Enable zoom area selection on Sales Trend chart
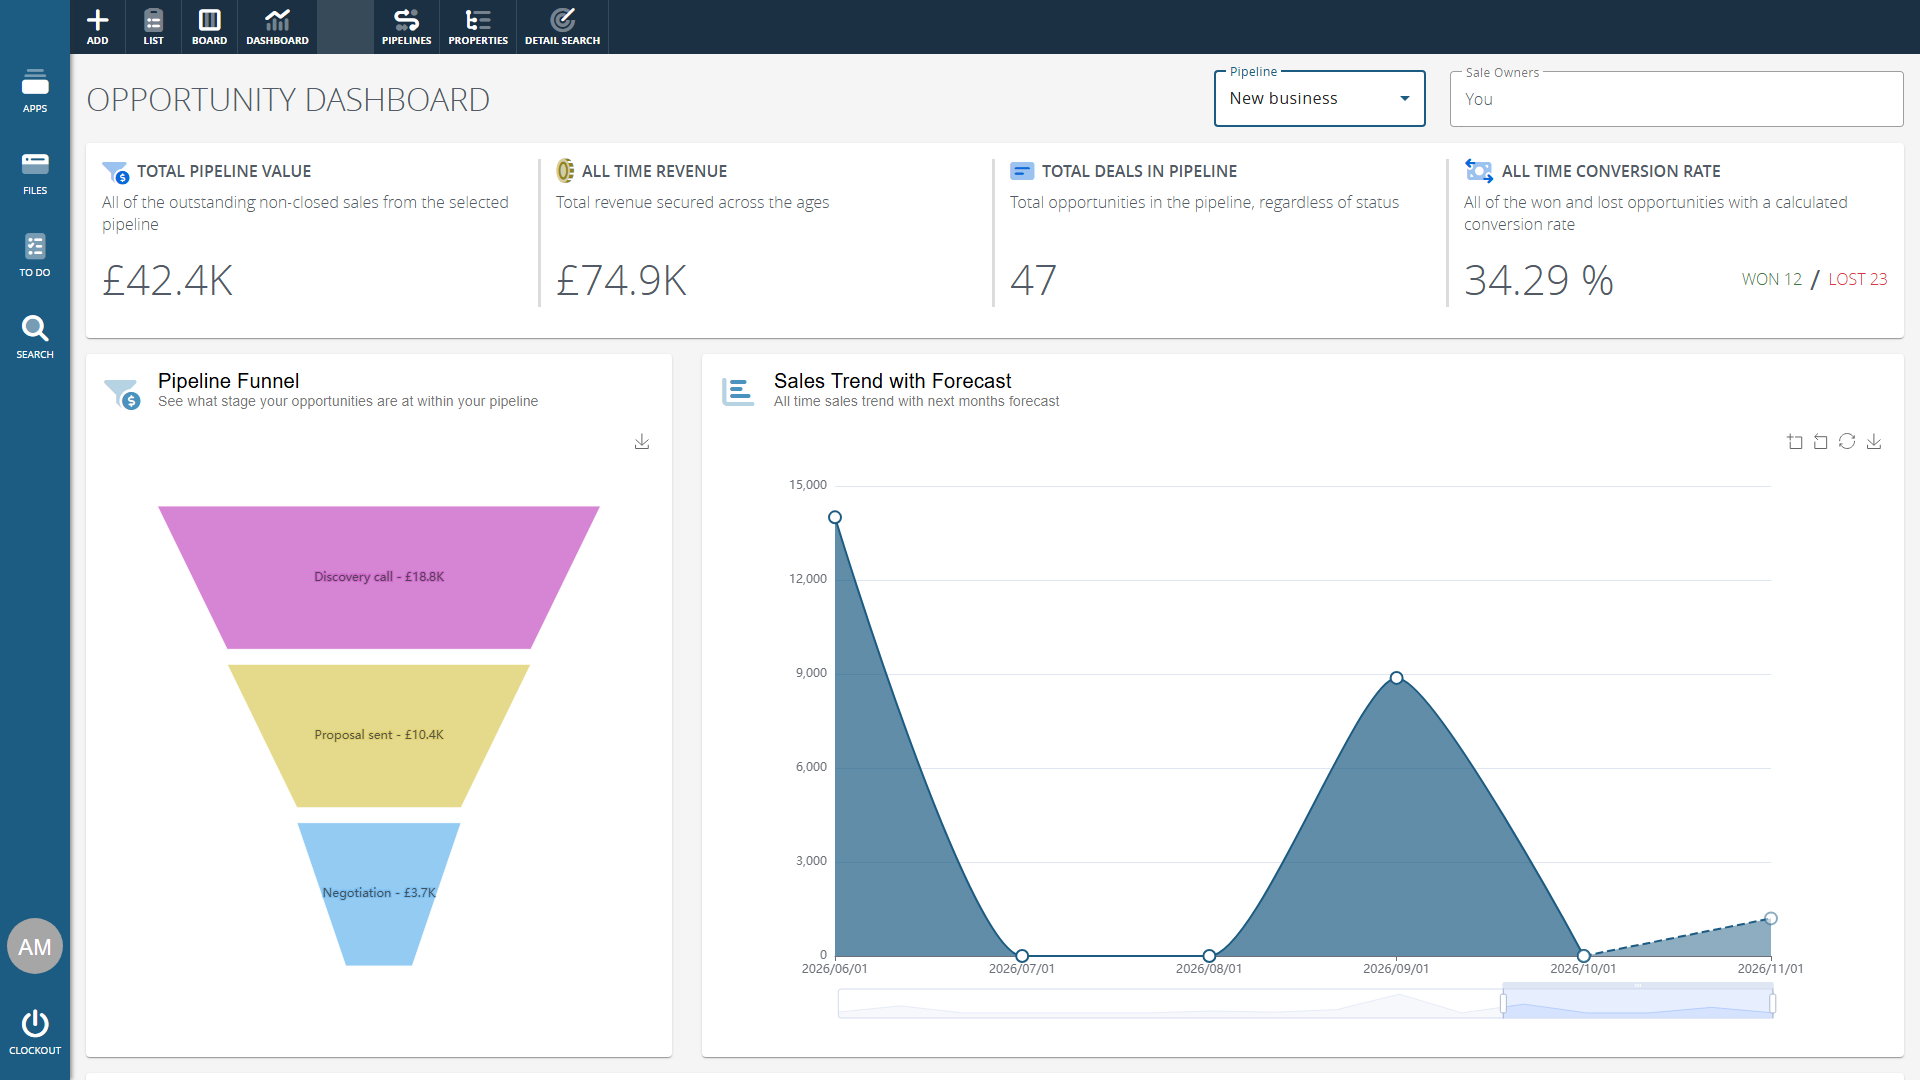1920x1080 pixels. (x=1795, y=442)
